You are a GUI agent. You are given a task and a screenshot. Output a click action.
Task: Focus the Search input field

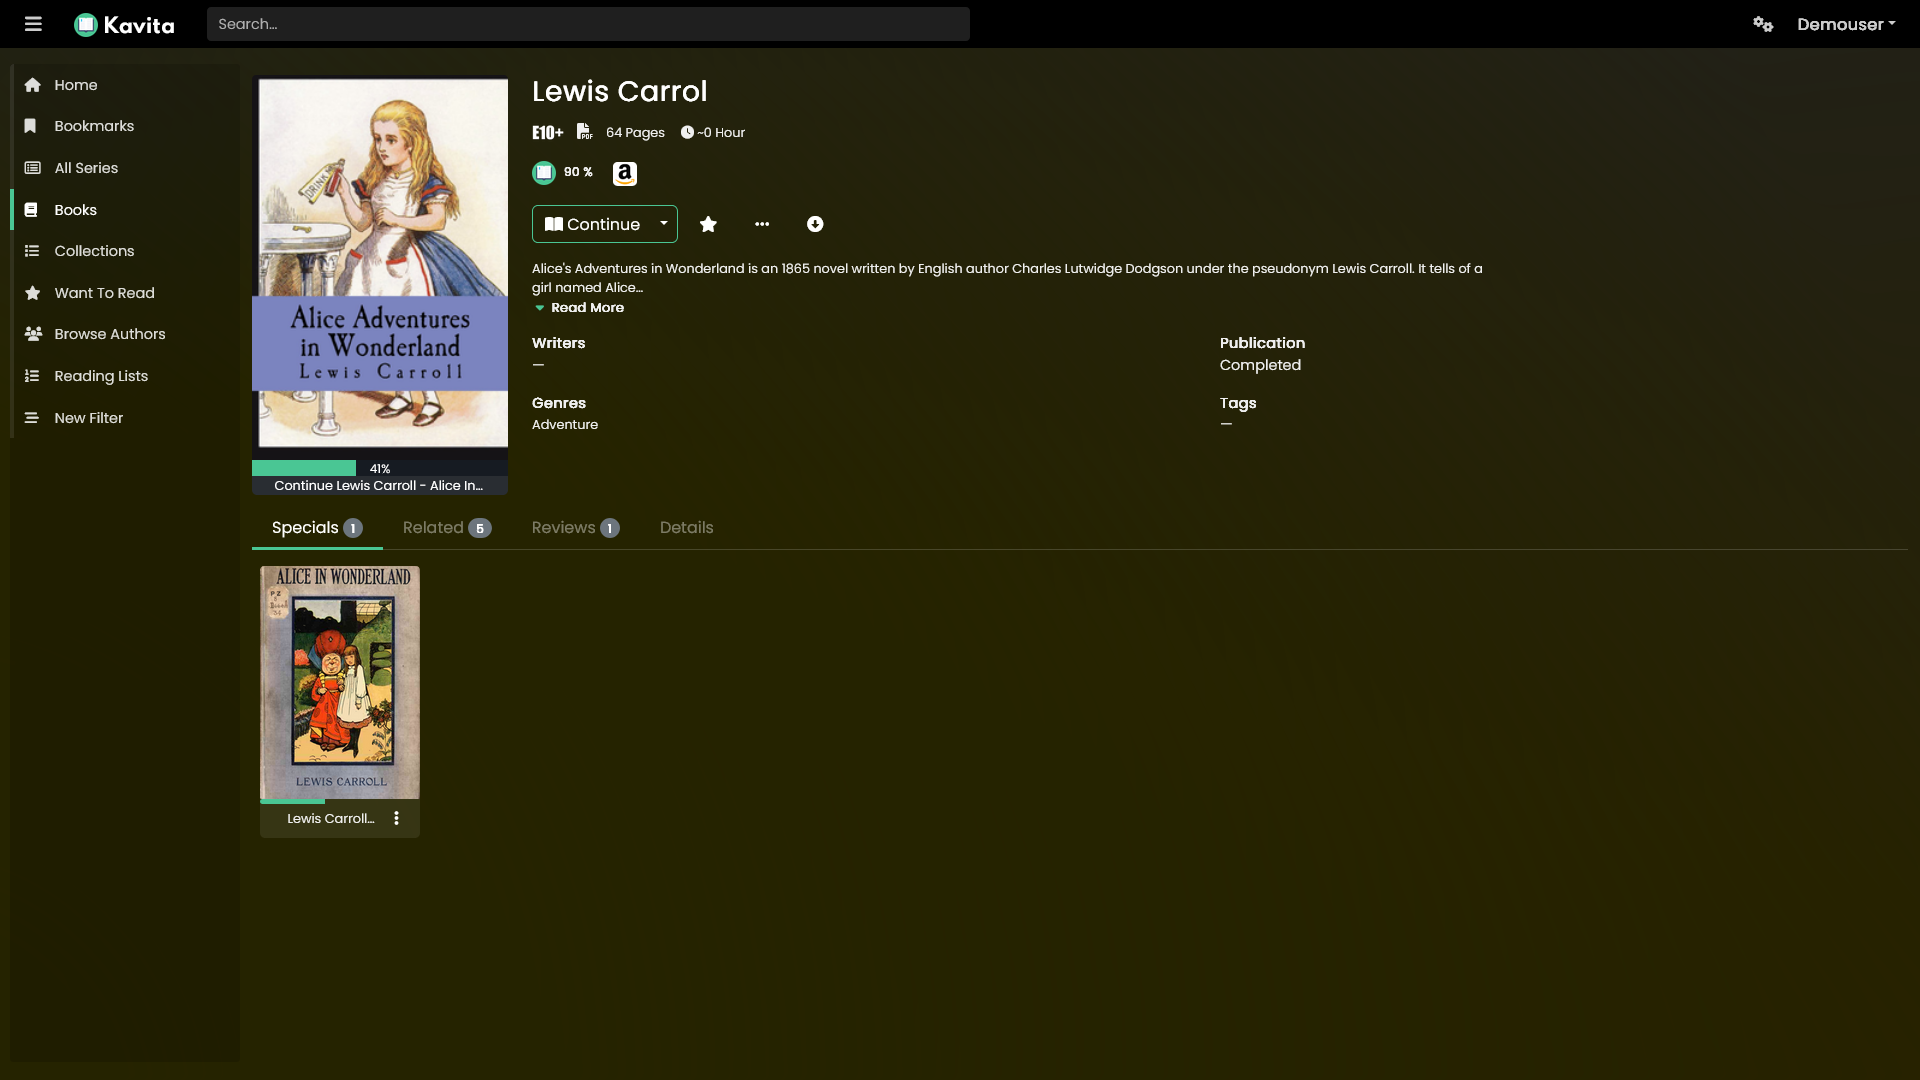click(x=588, y=24)
